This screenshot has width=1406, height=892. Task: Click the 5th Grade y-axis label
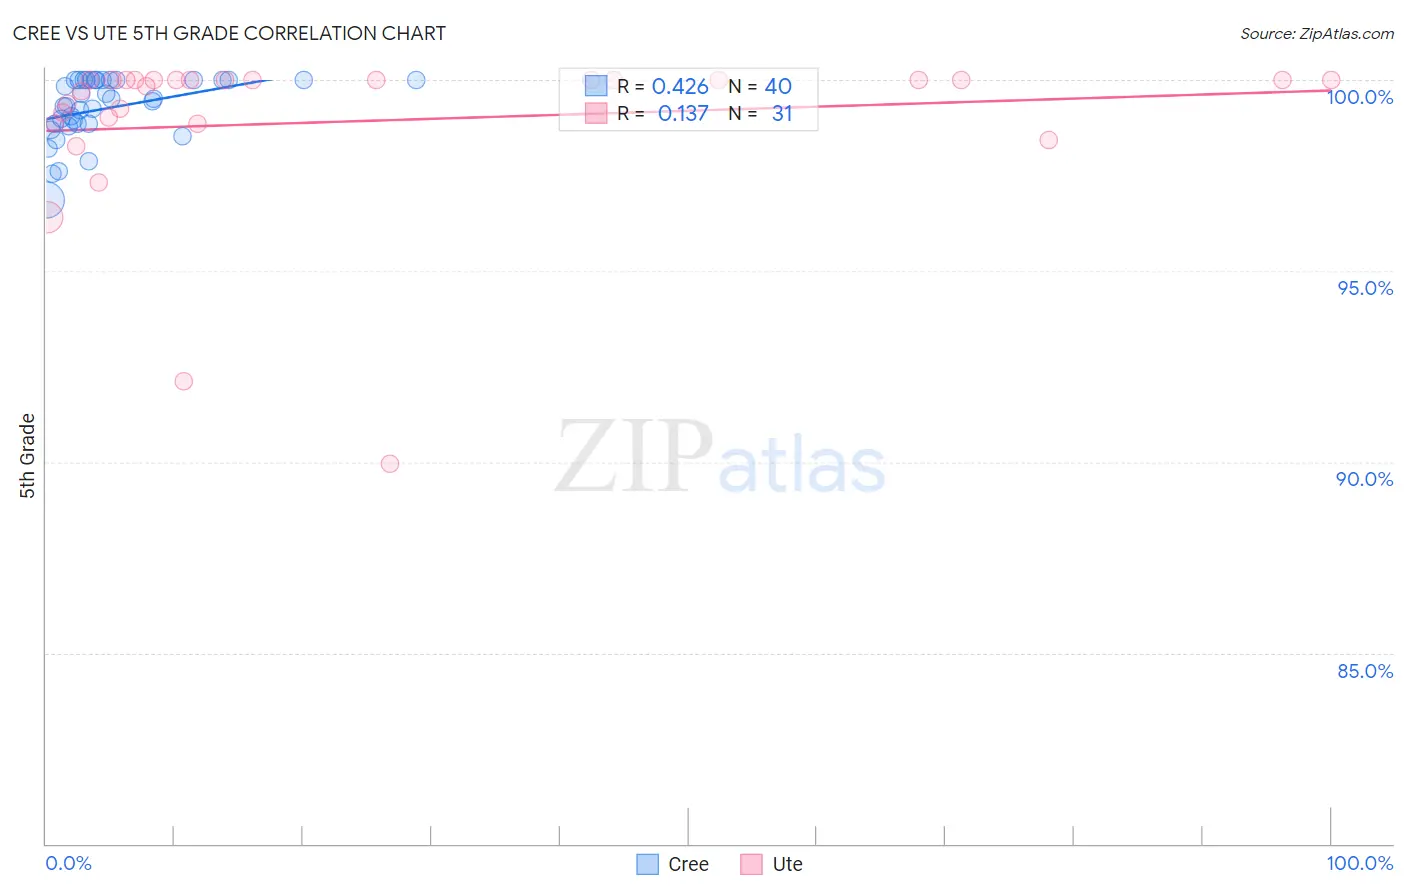pyautogui.click(x=27, y=456)
